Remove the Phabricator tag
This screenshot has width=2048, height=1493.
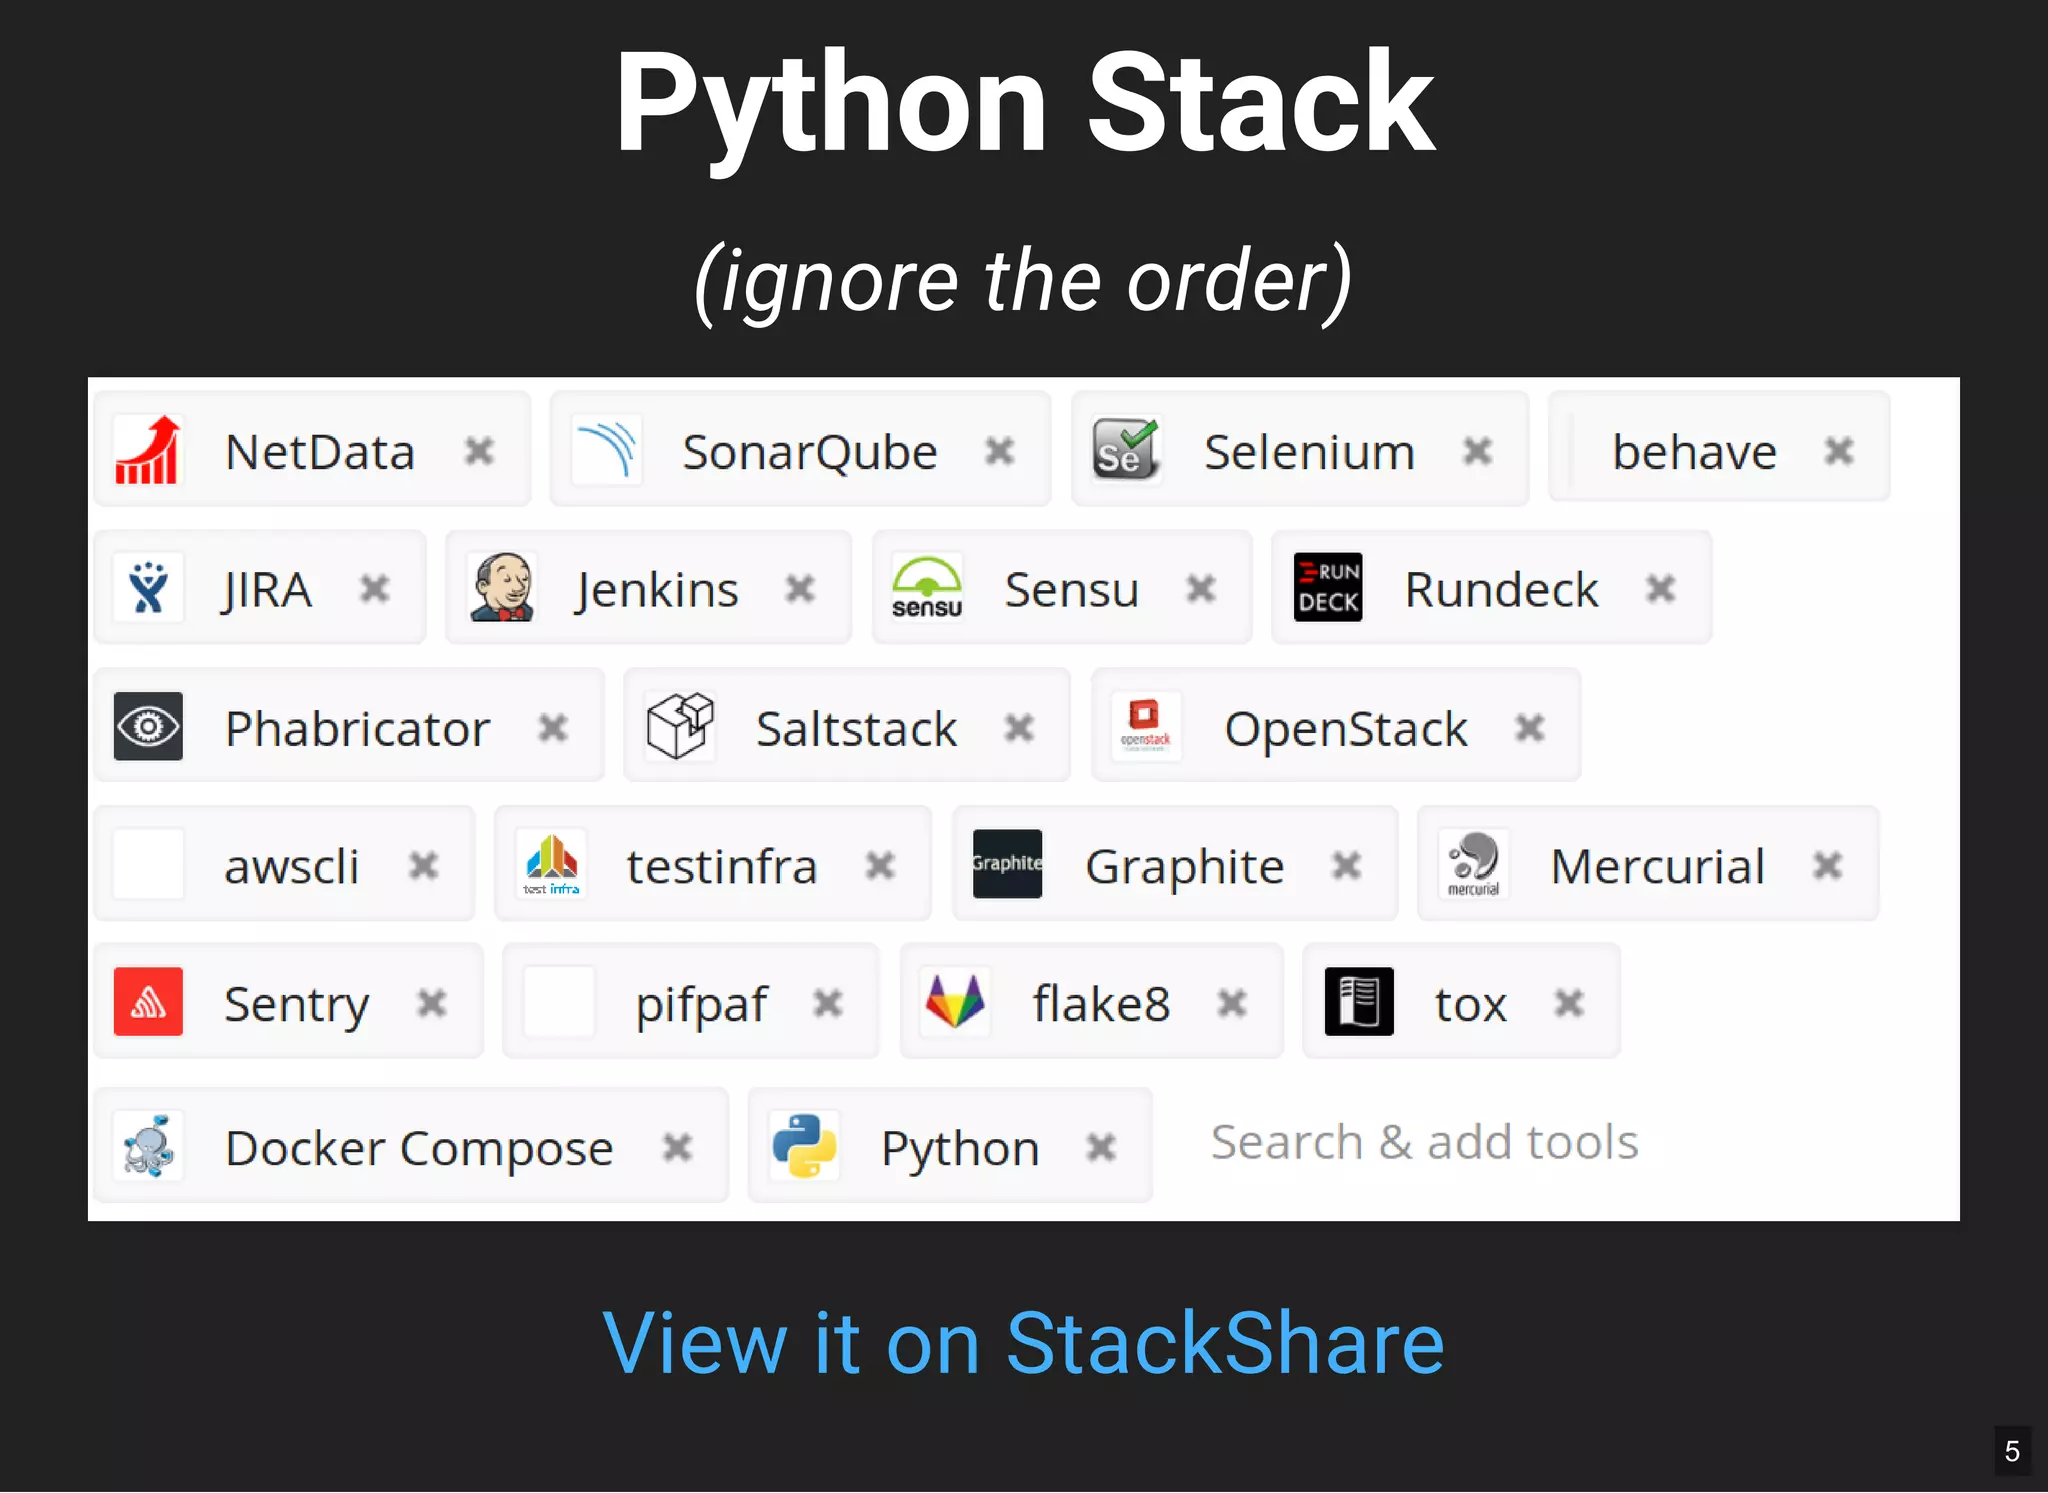[x=553, y=728]
